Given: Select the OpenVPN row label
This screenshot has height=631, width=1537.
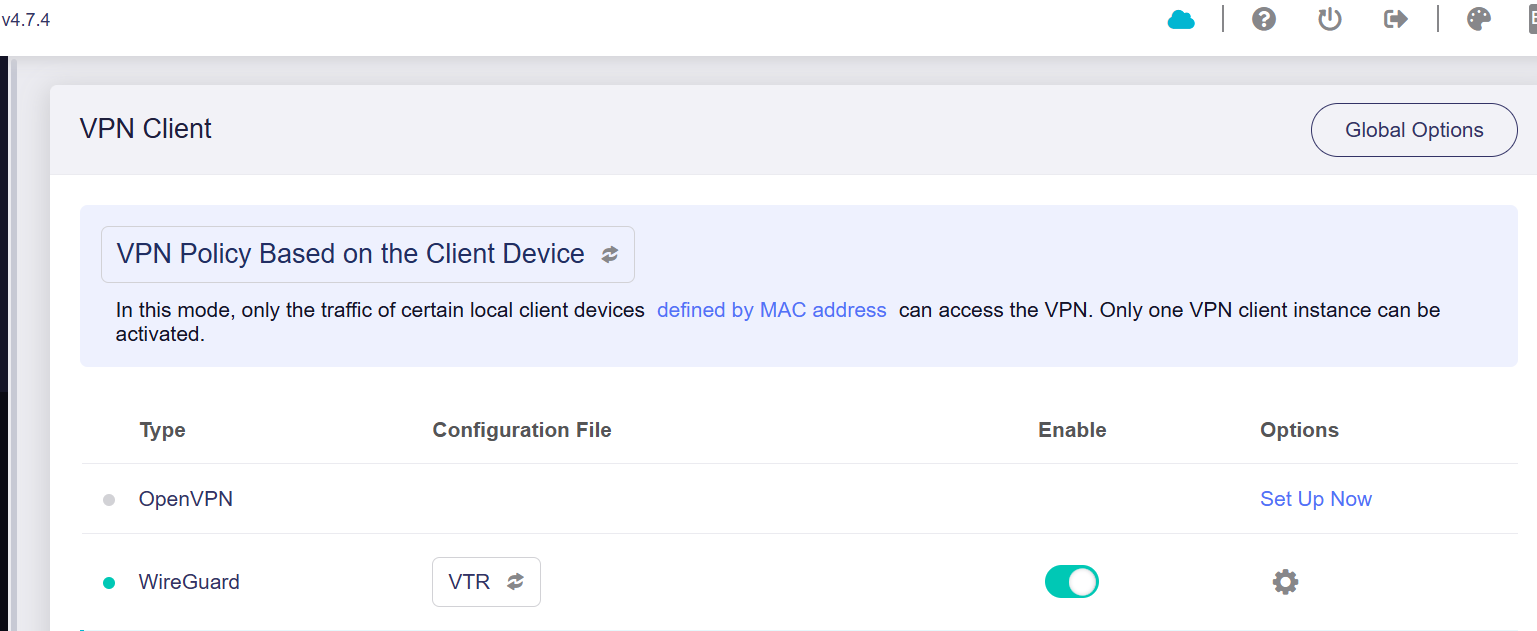Looking at the screenshot, I should (x=186, y=499).
